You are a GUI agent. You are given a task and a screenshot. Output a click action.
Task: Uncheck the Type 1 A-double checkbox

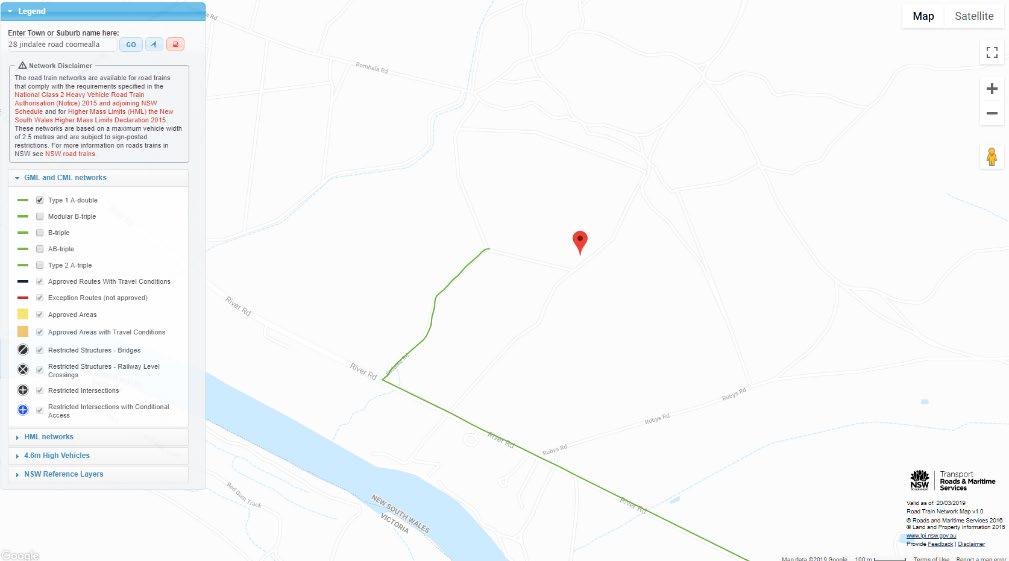click(x=40, y=200)
